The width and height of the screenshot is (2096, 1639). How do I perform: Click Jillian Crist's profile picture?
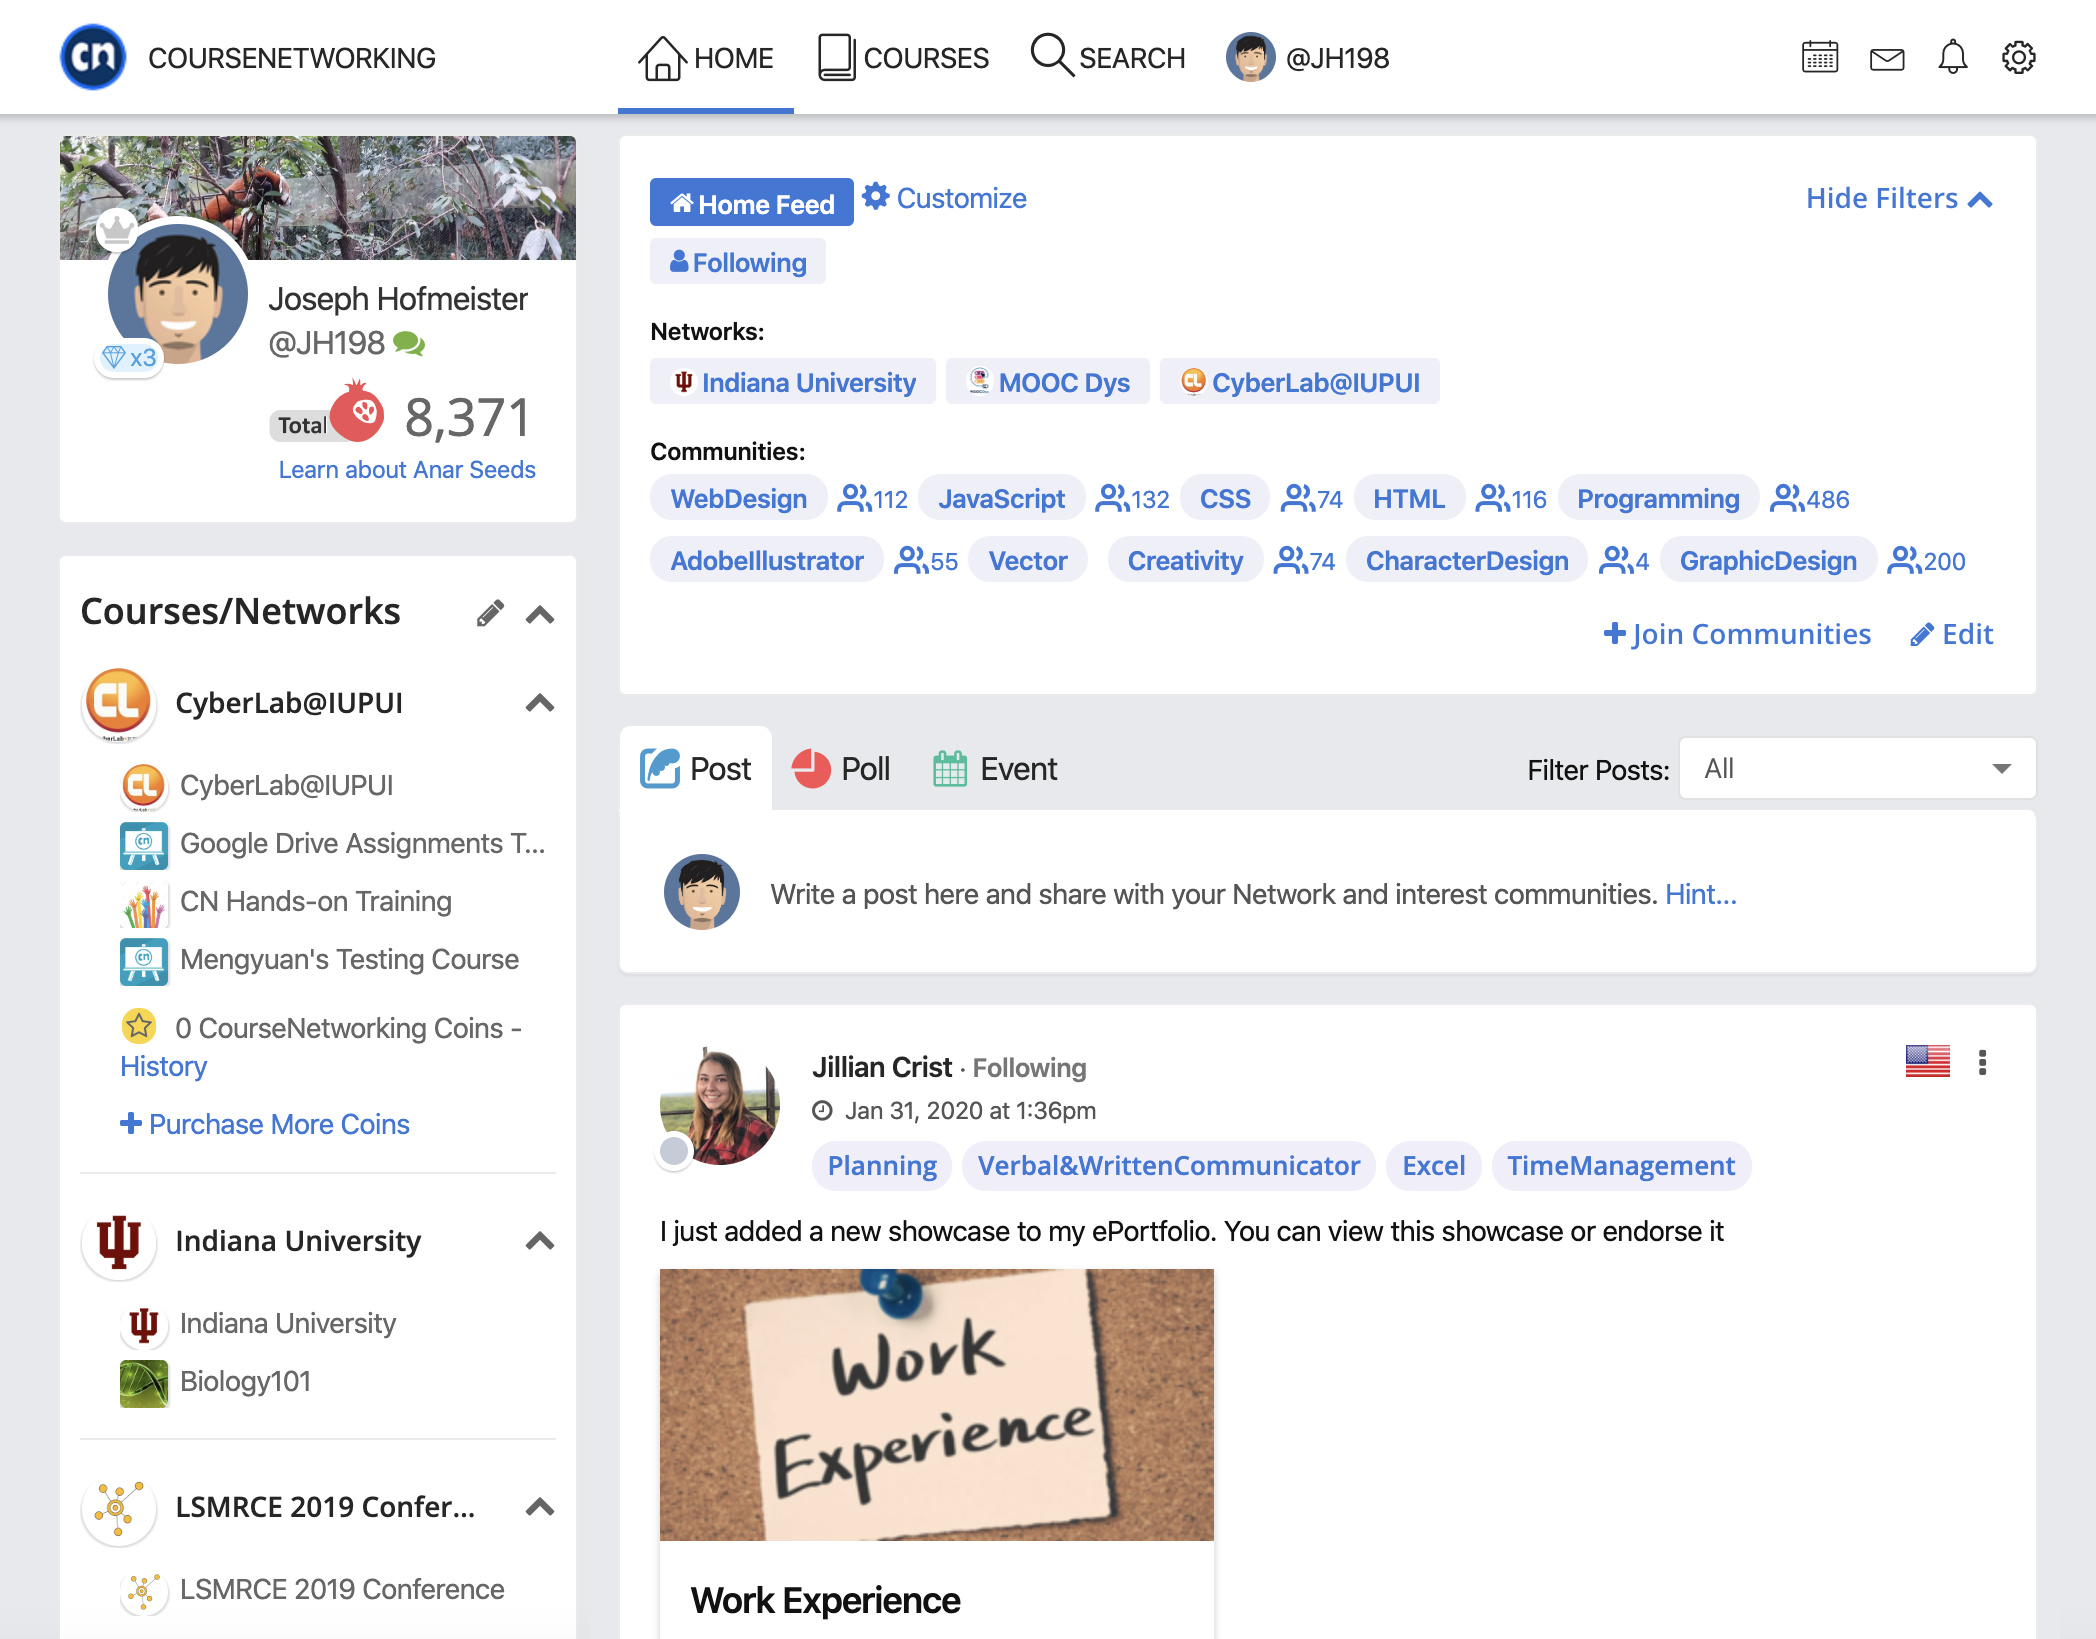coord(719,1106)
